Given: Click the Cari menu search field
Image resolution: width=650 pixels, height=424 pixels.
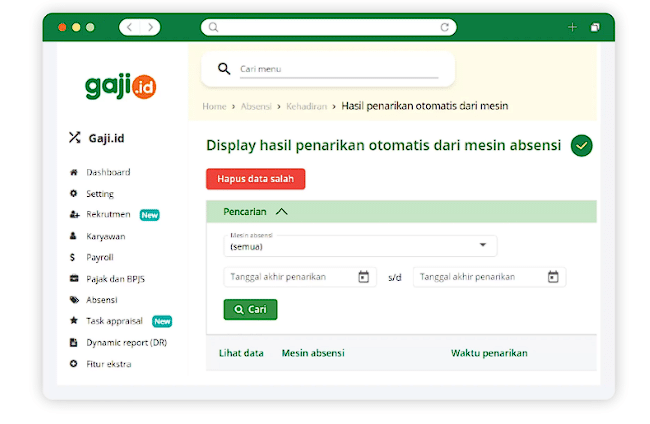Looking at the screenshot, I should (x=338, y=70).
